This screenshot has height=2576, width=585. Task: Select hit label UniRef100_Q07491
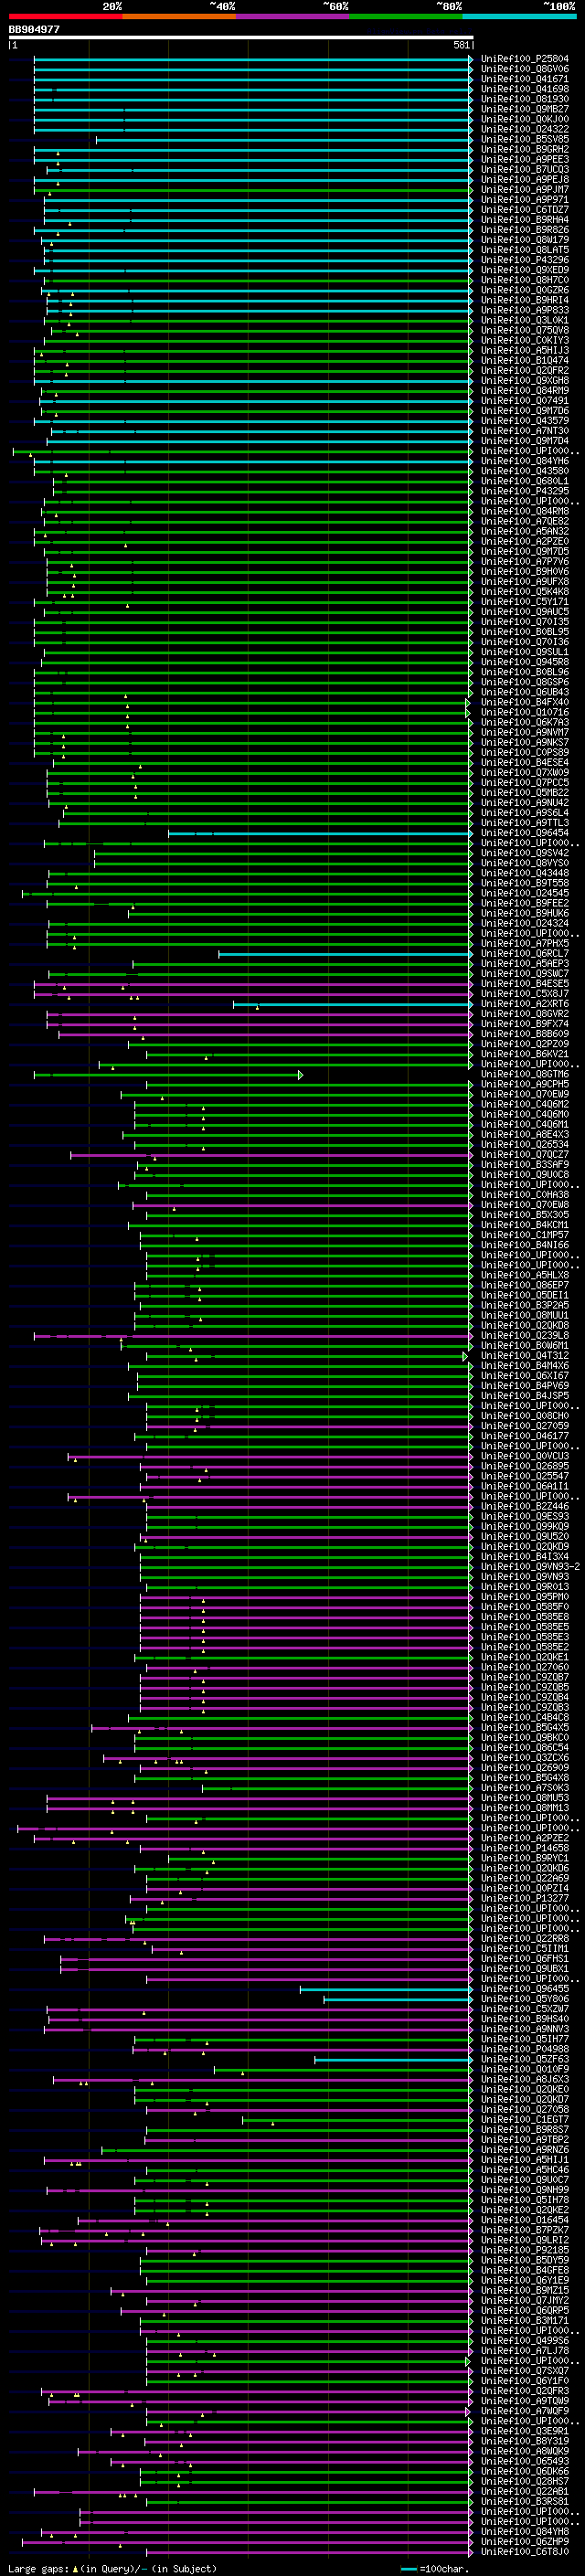(525, 401)
